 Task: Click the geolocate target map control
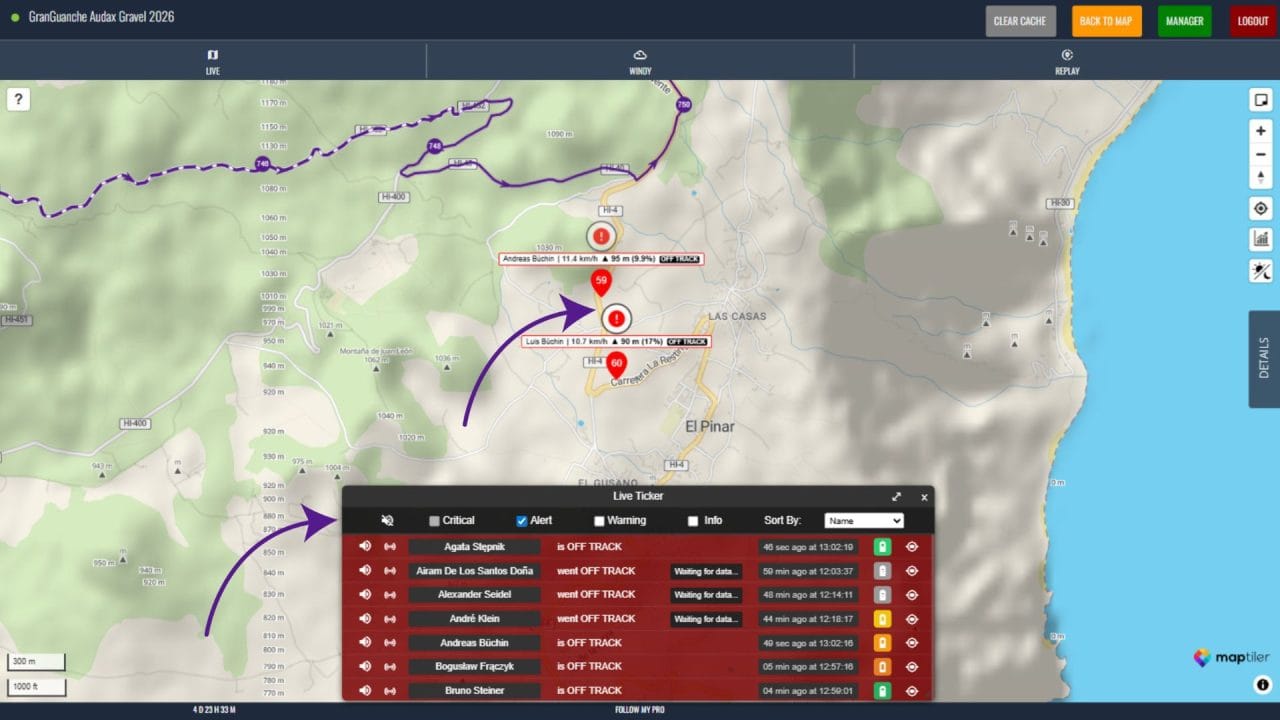point(1261,208)
